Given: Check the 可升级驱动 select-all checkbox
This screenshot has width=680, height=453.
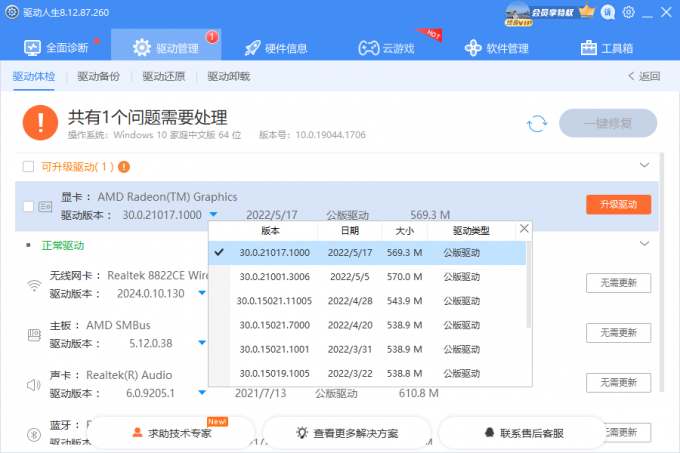Looking at the screenshot, I should point(28,166).
